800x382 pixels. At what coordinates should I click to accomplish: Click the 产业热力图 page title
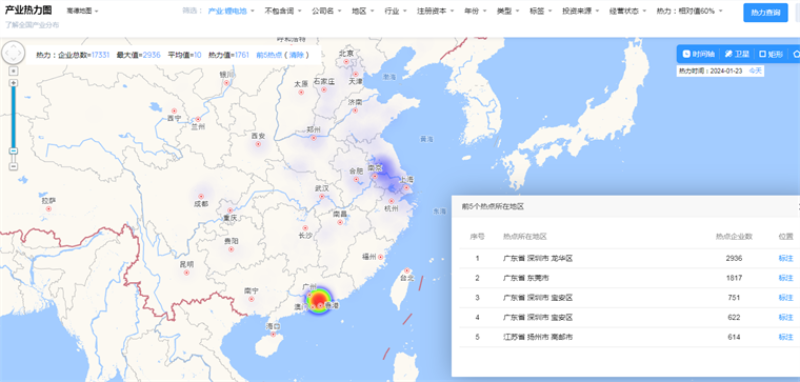pyautogui.click(x=29, y=10)
